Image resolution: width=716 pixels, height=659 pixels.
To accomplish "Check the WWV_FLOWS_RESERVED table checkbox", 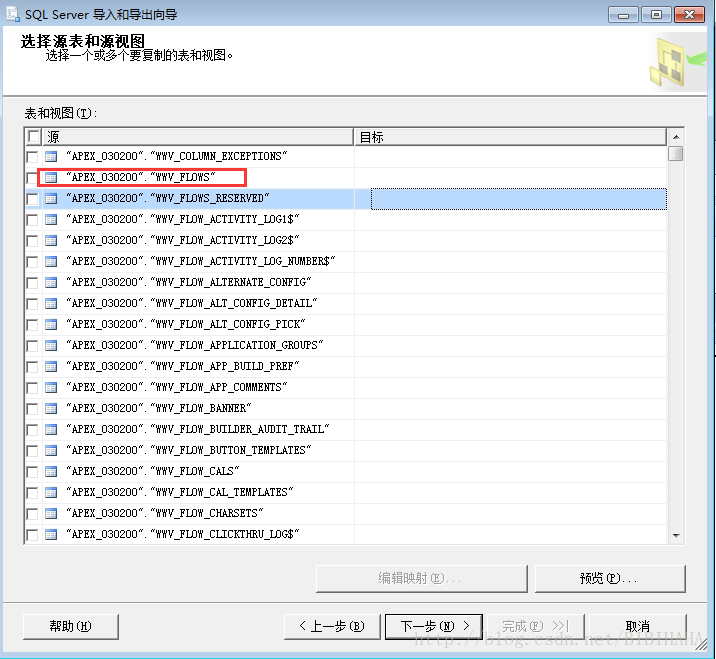I will tap(32, 199).
